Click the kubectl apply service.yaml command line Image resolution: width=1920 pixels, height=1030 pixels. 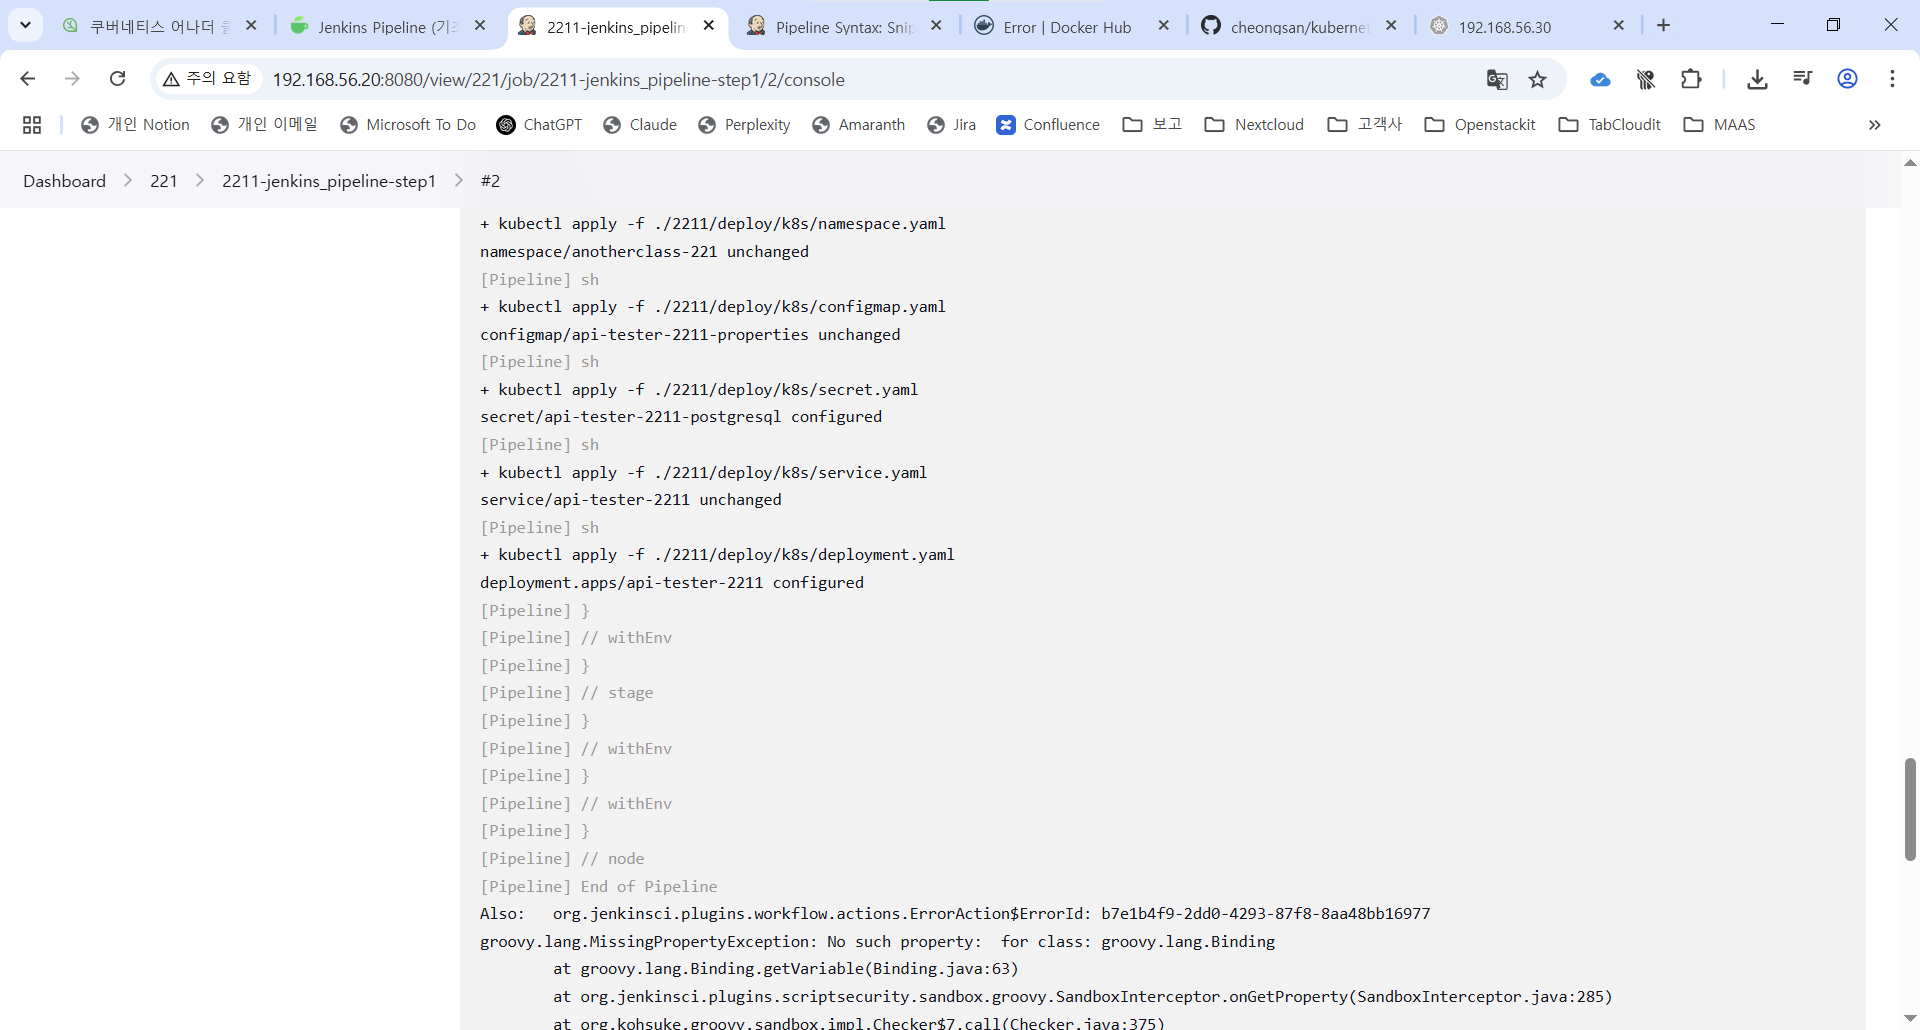click(x=704, y=472)
